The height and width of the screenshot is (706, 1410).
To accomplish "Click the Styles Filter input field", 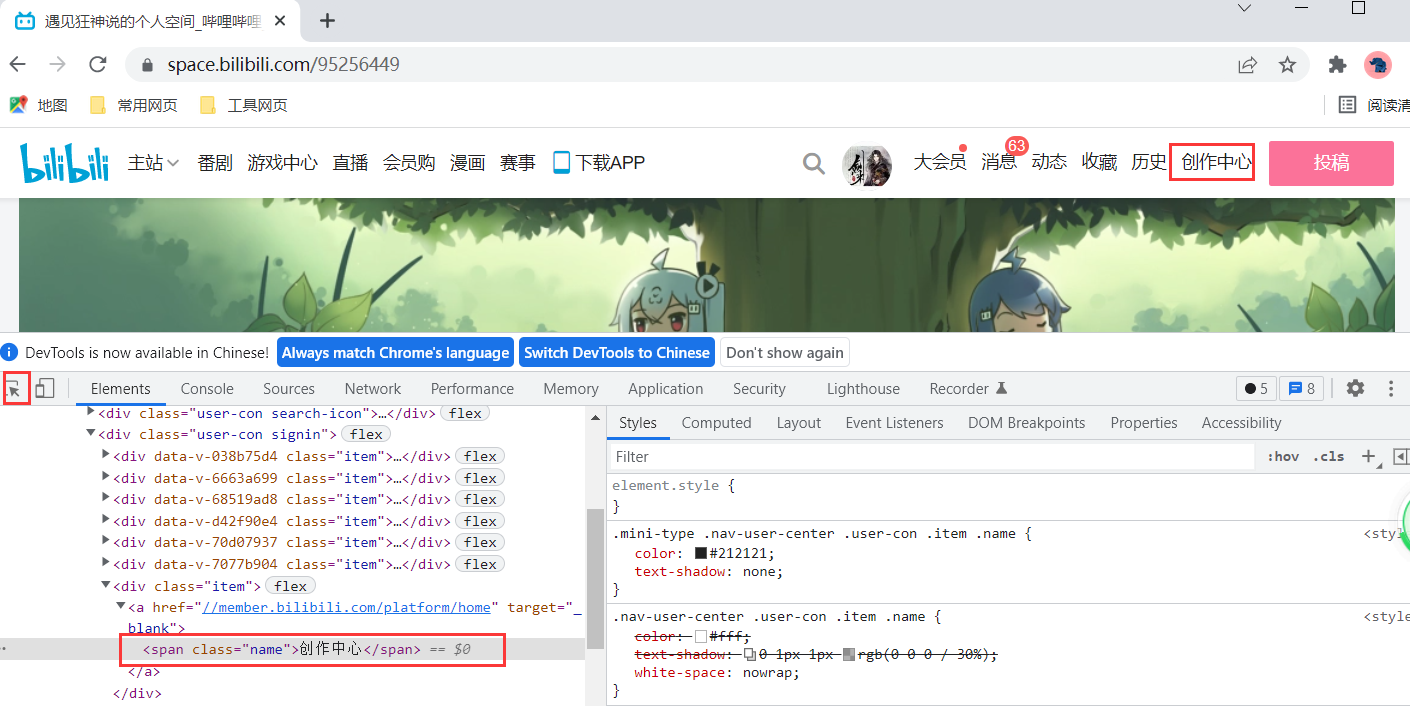I will [932, 456].
